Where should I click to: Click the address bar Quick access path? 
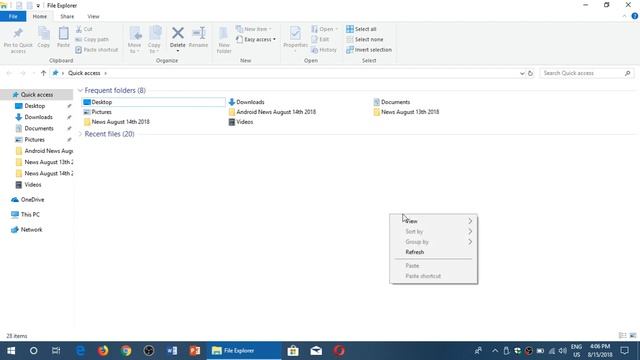pyautogui.click(x=84, y=73)
